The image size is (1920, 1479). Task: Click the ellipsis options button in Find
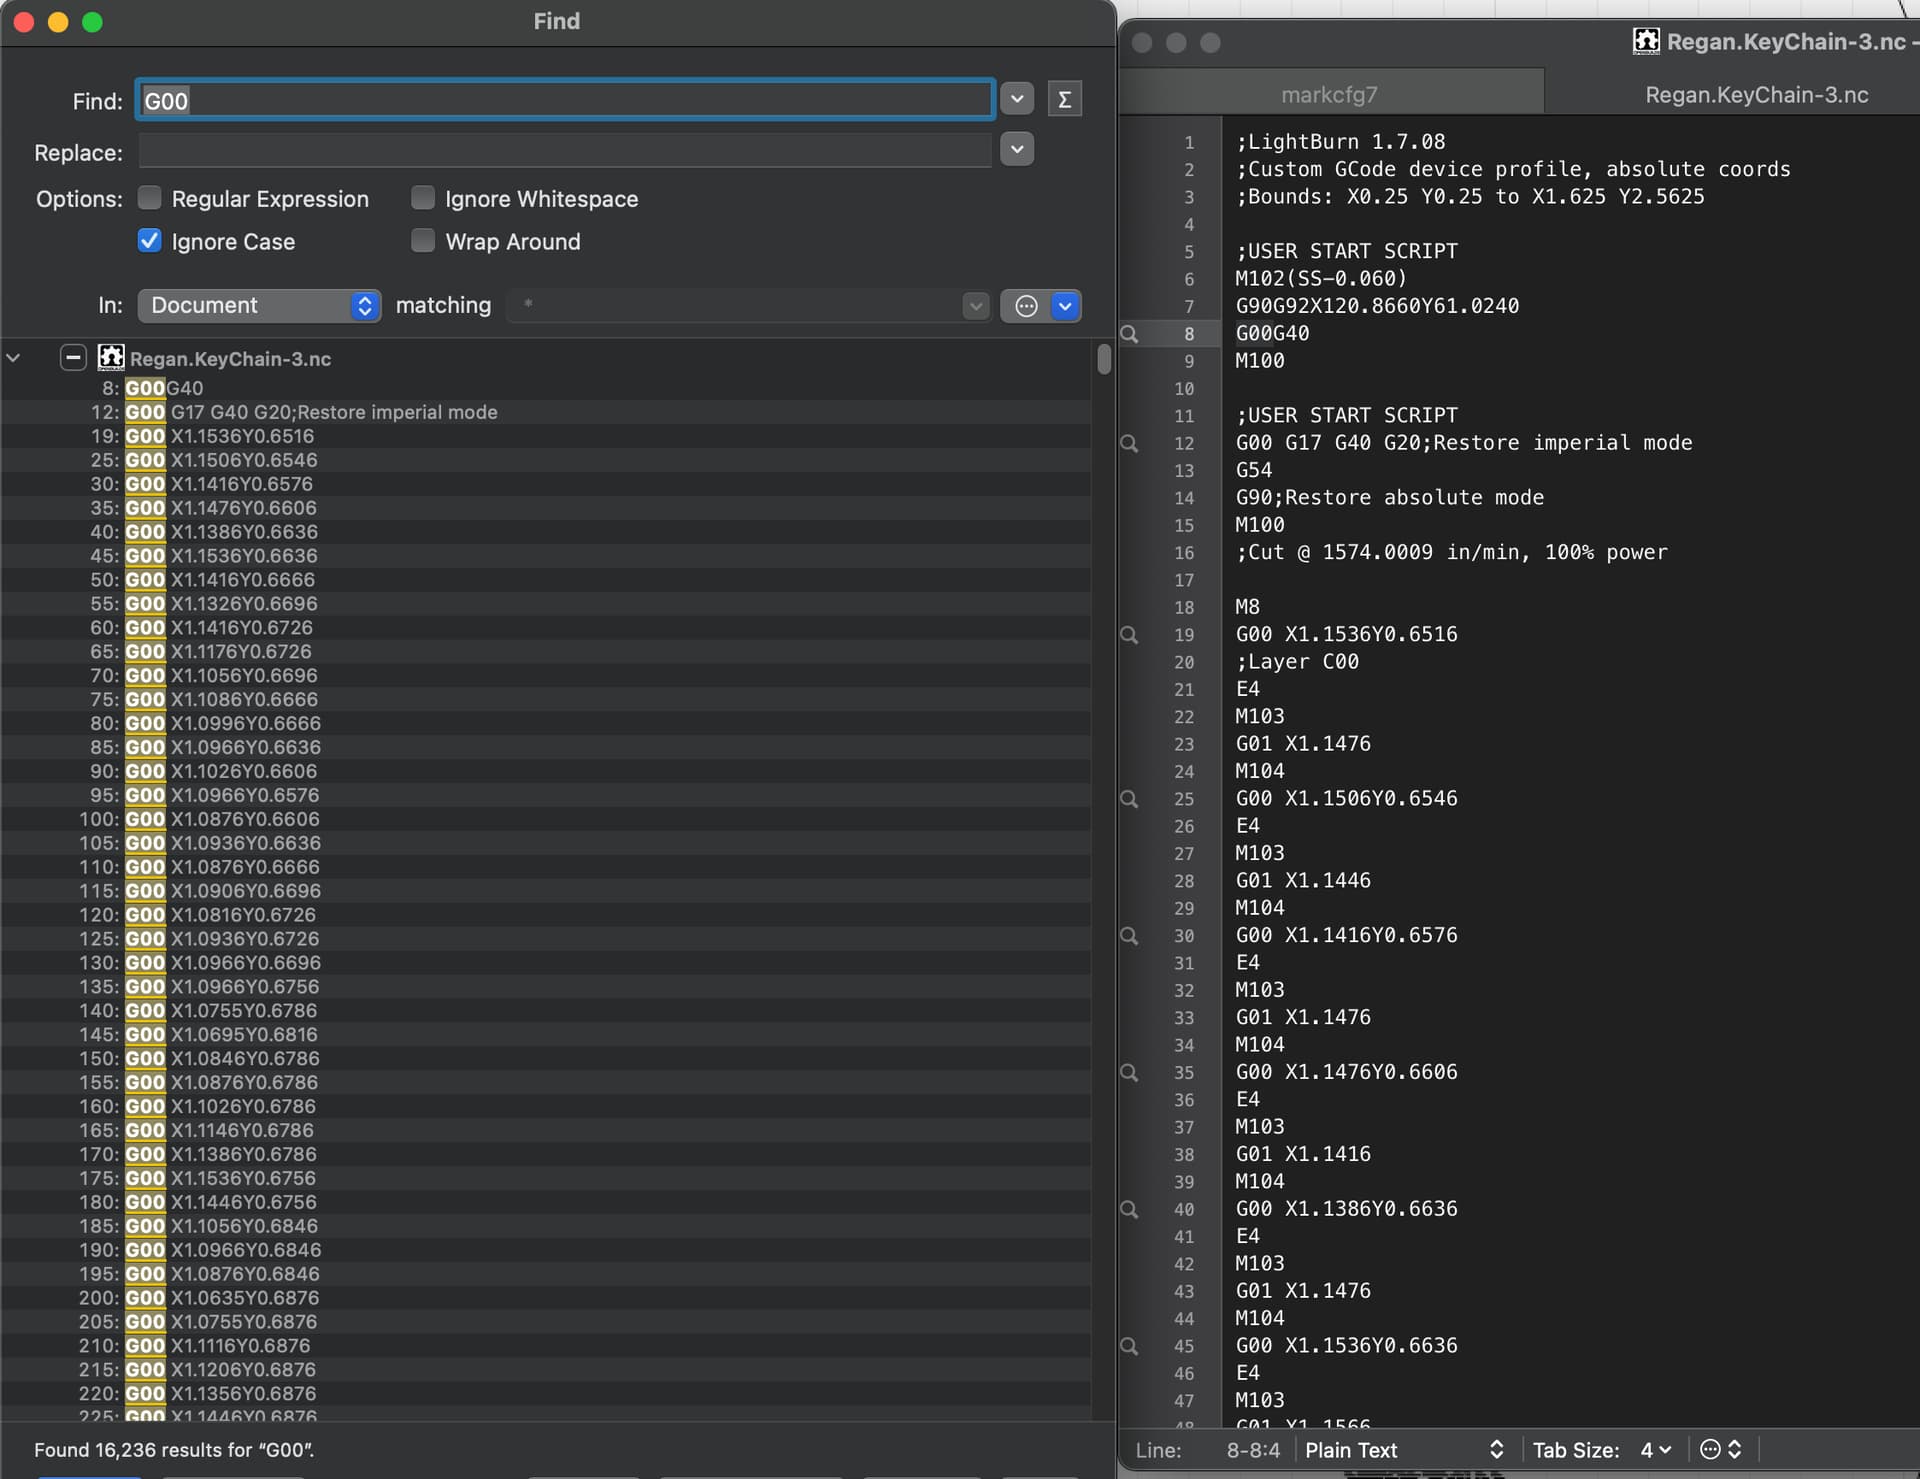(x=1026, y=306)
